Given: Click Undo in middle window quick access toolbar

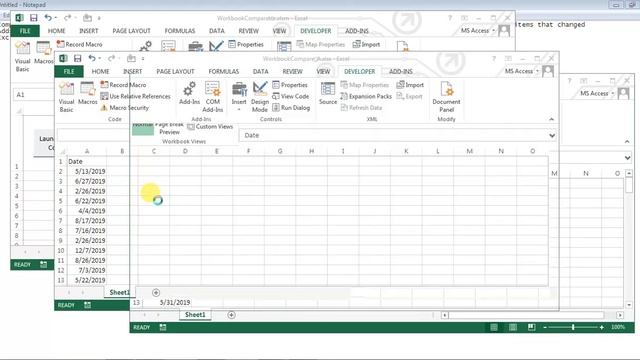Looking at the screenshot, I should [x=92, y=58].
